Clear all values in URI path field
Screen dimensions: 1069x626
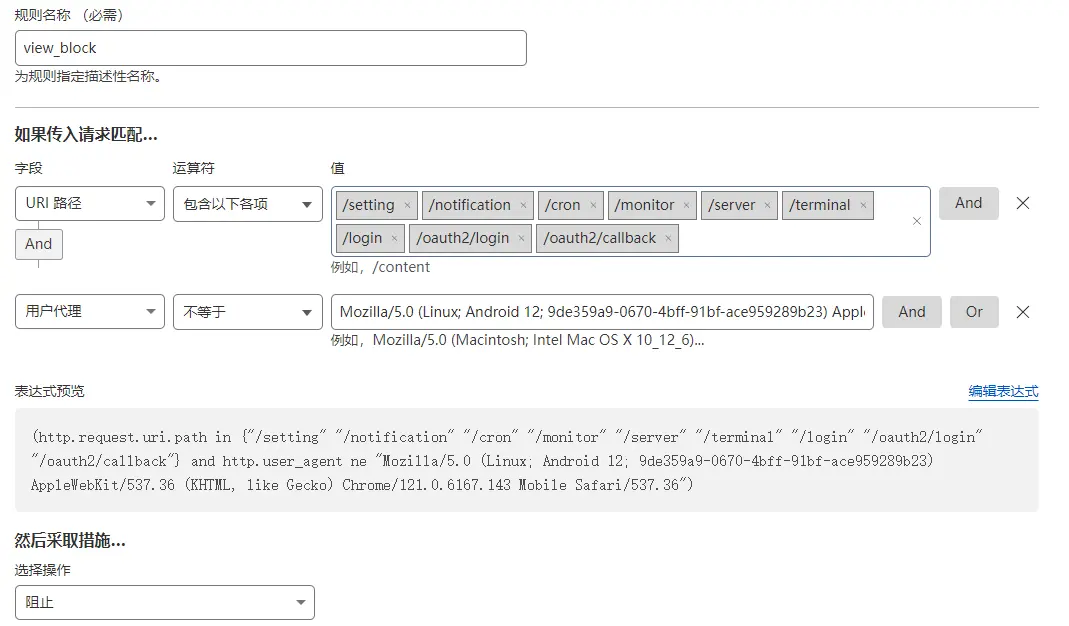click(916, 221)
